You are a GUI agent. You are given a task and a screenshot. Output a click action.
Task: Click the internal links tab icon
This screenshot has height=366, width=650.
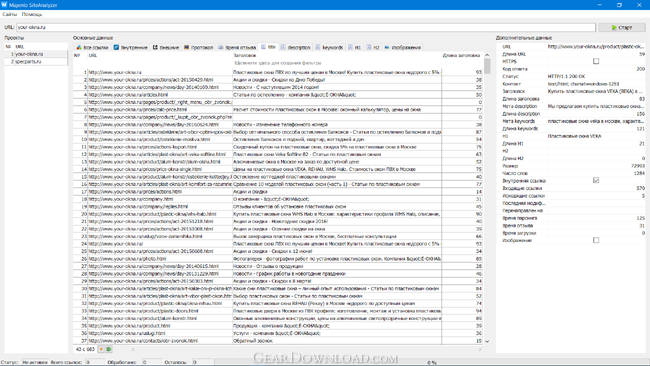116,47
